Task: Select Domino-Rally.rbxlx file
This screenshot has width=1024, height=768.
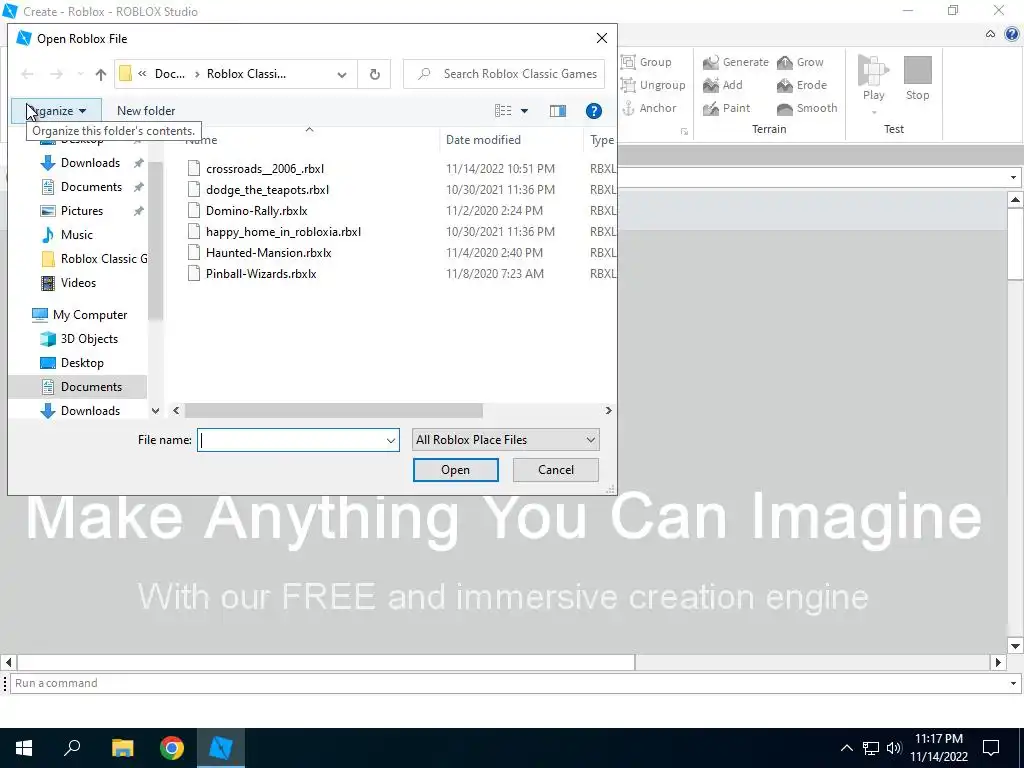Action: (257, 210)
